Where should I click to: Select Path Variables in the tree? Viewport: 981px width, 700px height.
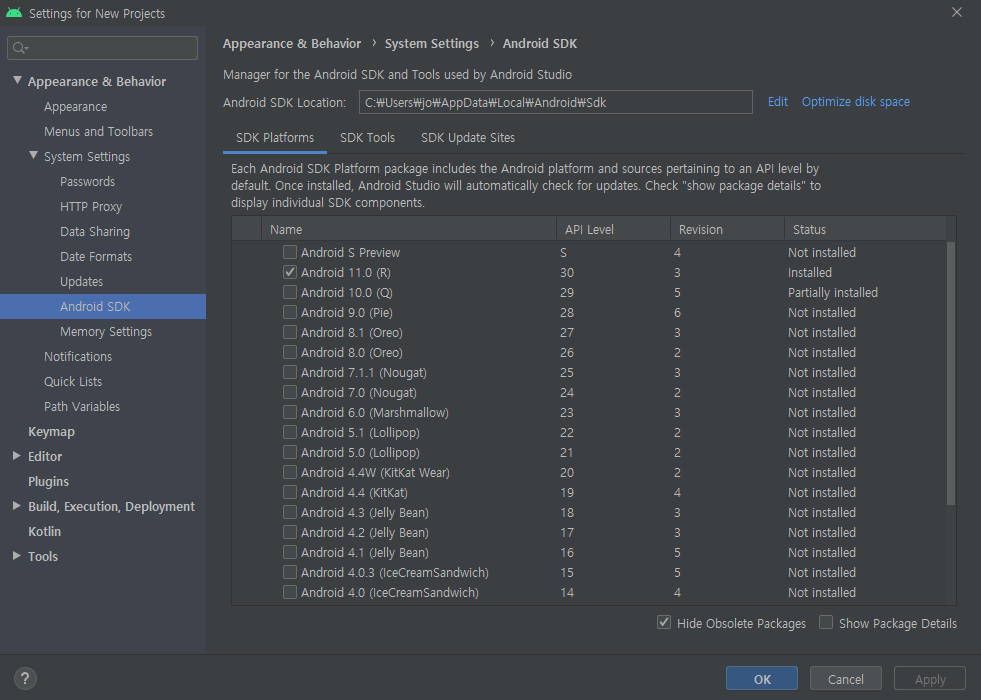pos(82,407)
